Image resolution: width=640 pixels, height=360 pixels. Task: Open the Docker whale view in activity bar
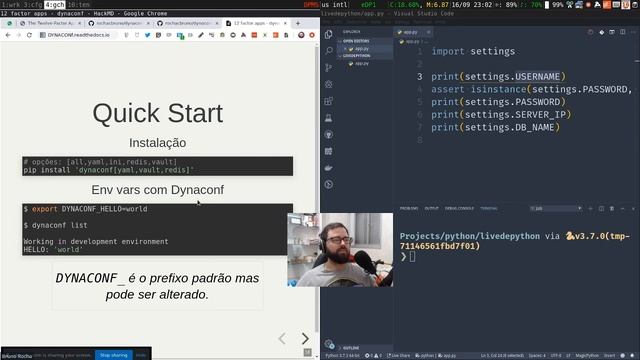(x=329, y=168)
